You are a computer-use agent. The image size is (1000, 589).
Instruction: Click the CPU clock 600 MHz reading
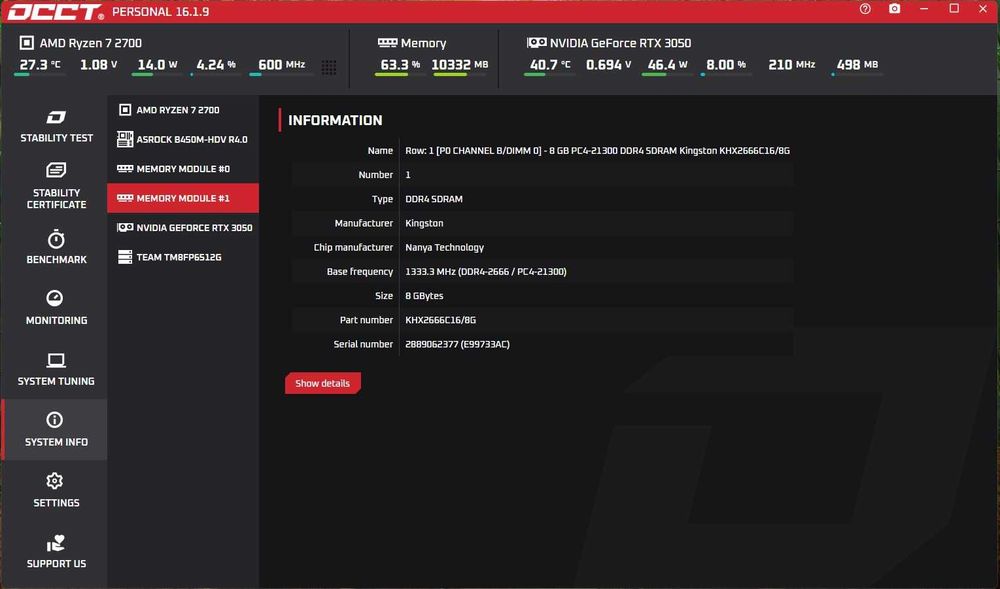click(x=281, y=64)
